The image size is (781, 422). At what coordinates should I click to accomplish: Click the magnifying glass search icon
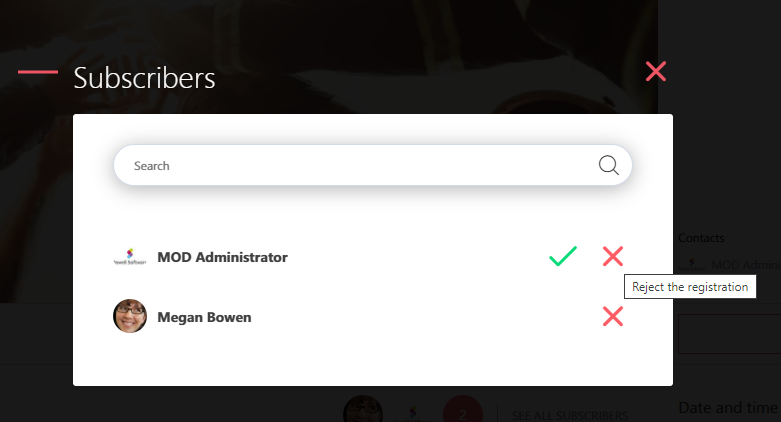[608, 165]
